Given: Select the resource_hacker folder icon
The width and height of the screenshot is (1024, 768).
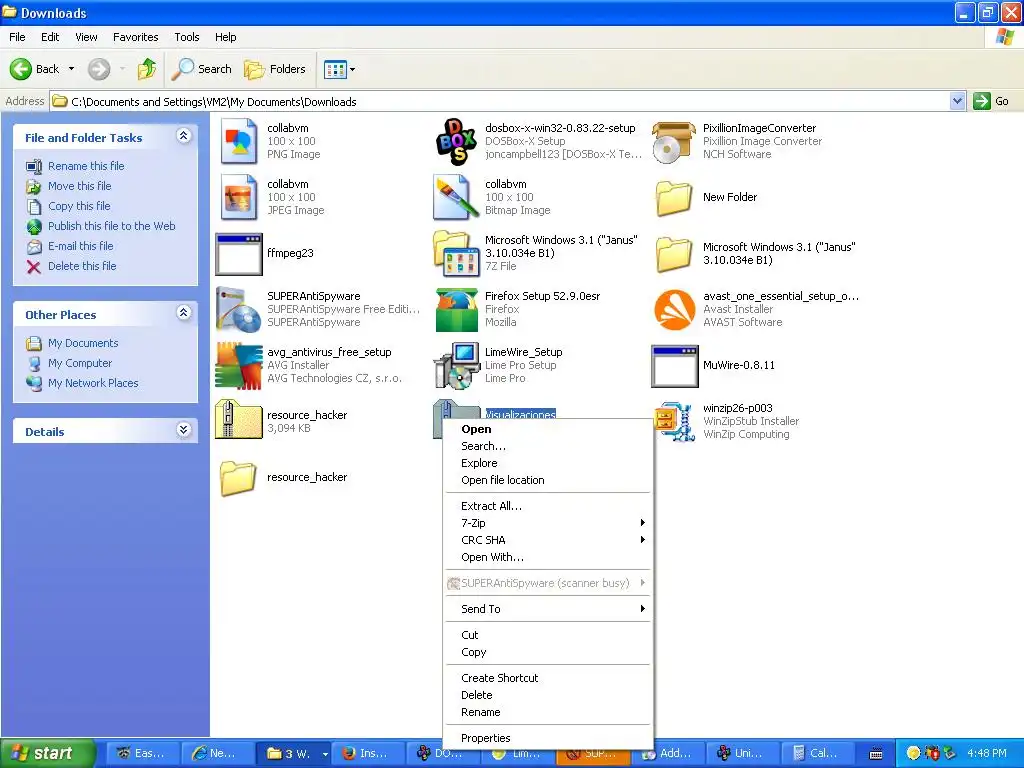Looking at the screenshot, I should pos(238,479).
